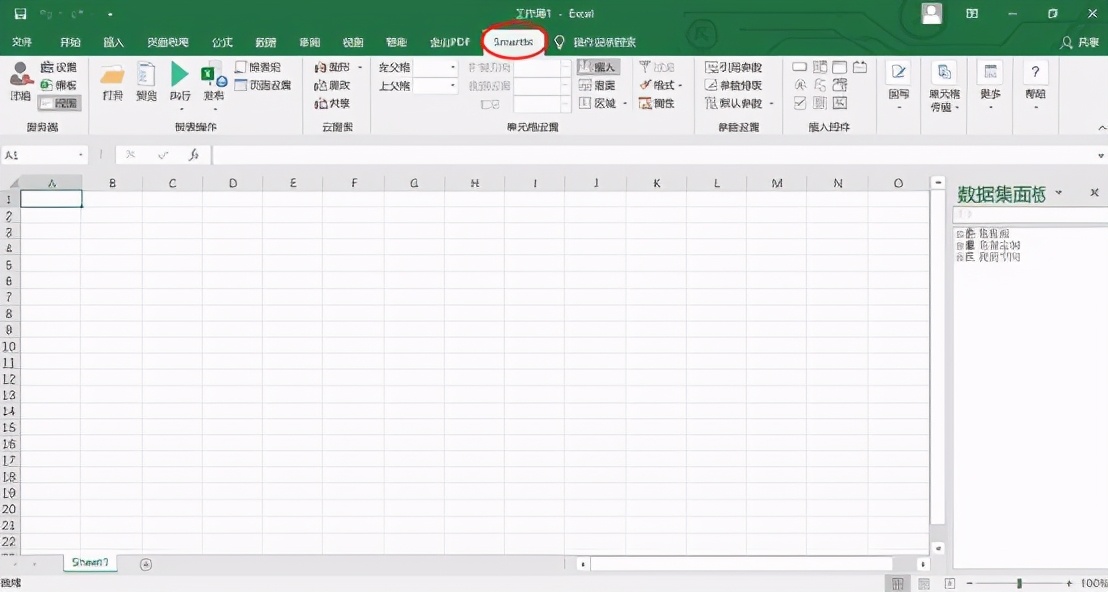Click the checkbox control in the 插入控件 group

[x=800, y=103]
